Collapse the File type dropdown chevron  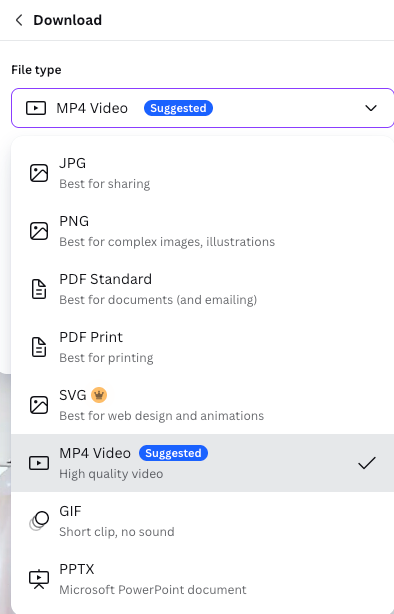click(x=371, y=108)
